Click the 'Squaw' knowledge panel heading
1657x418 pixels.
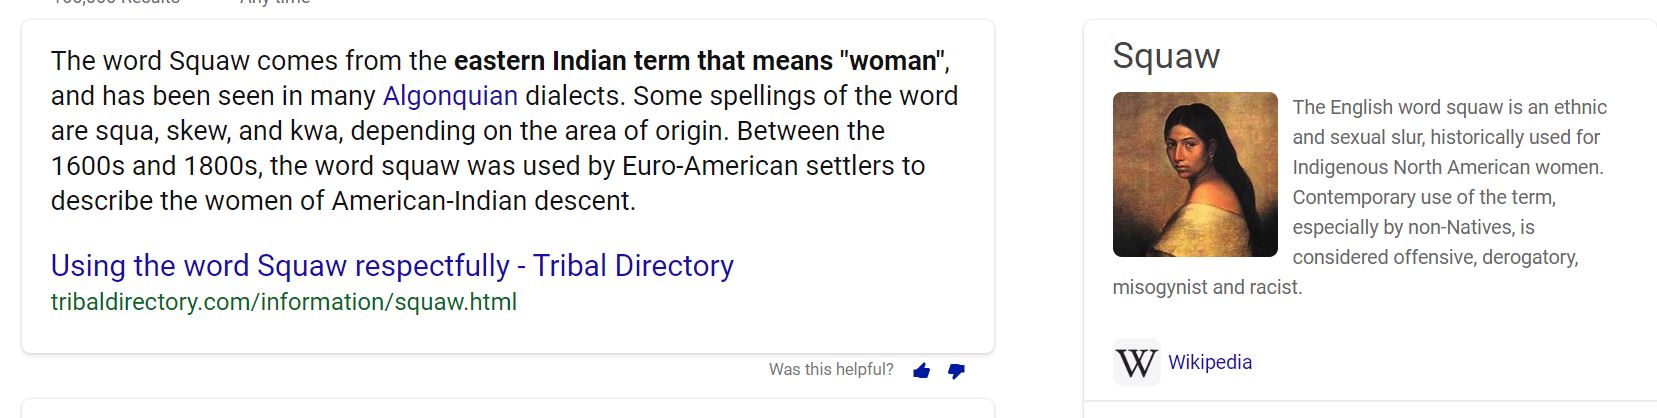(1166, 56)
